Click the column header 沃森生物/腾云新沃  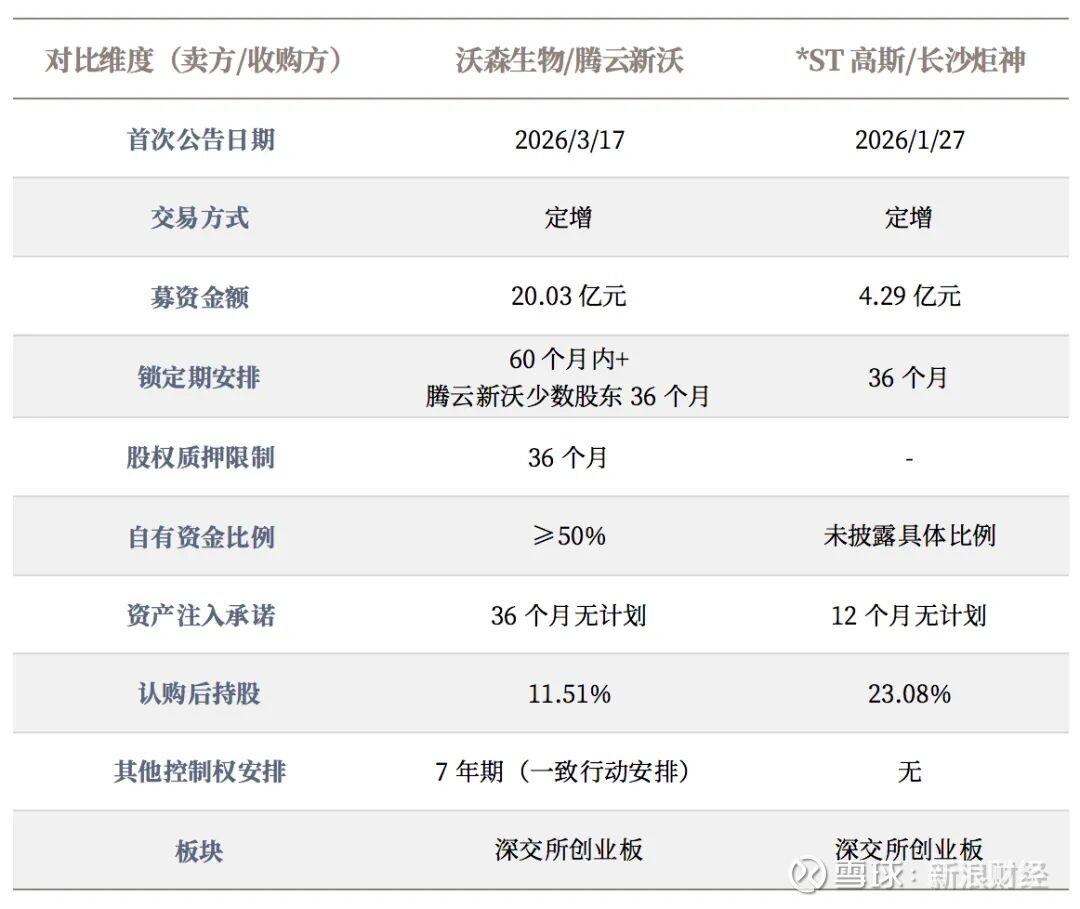coord(569,61)
